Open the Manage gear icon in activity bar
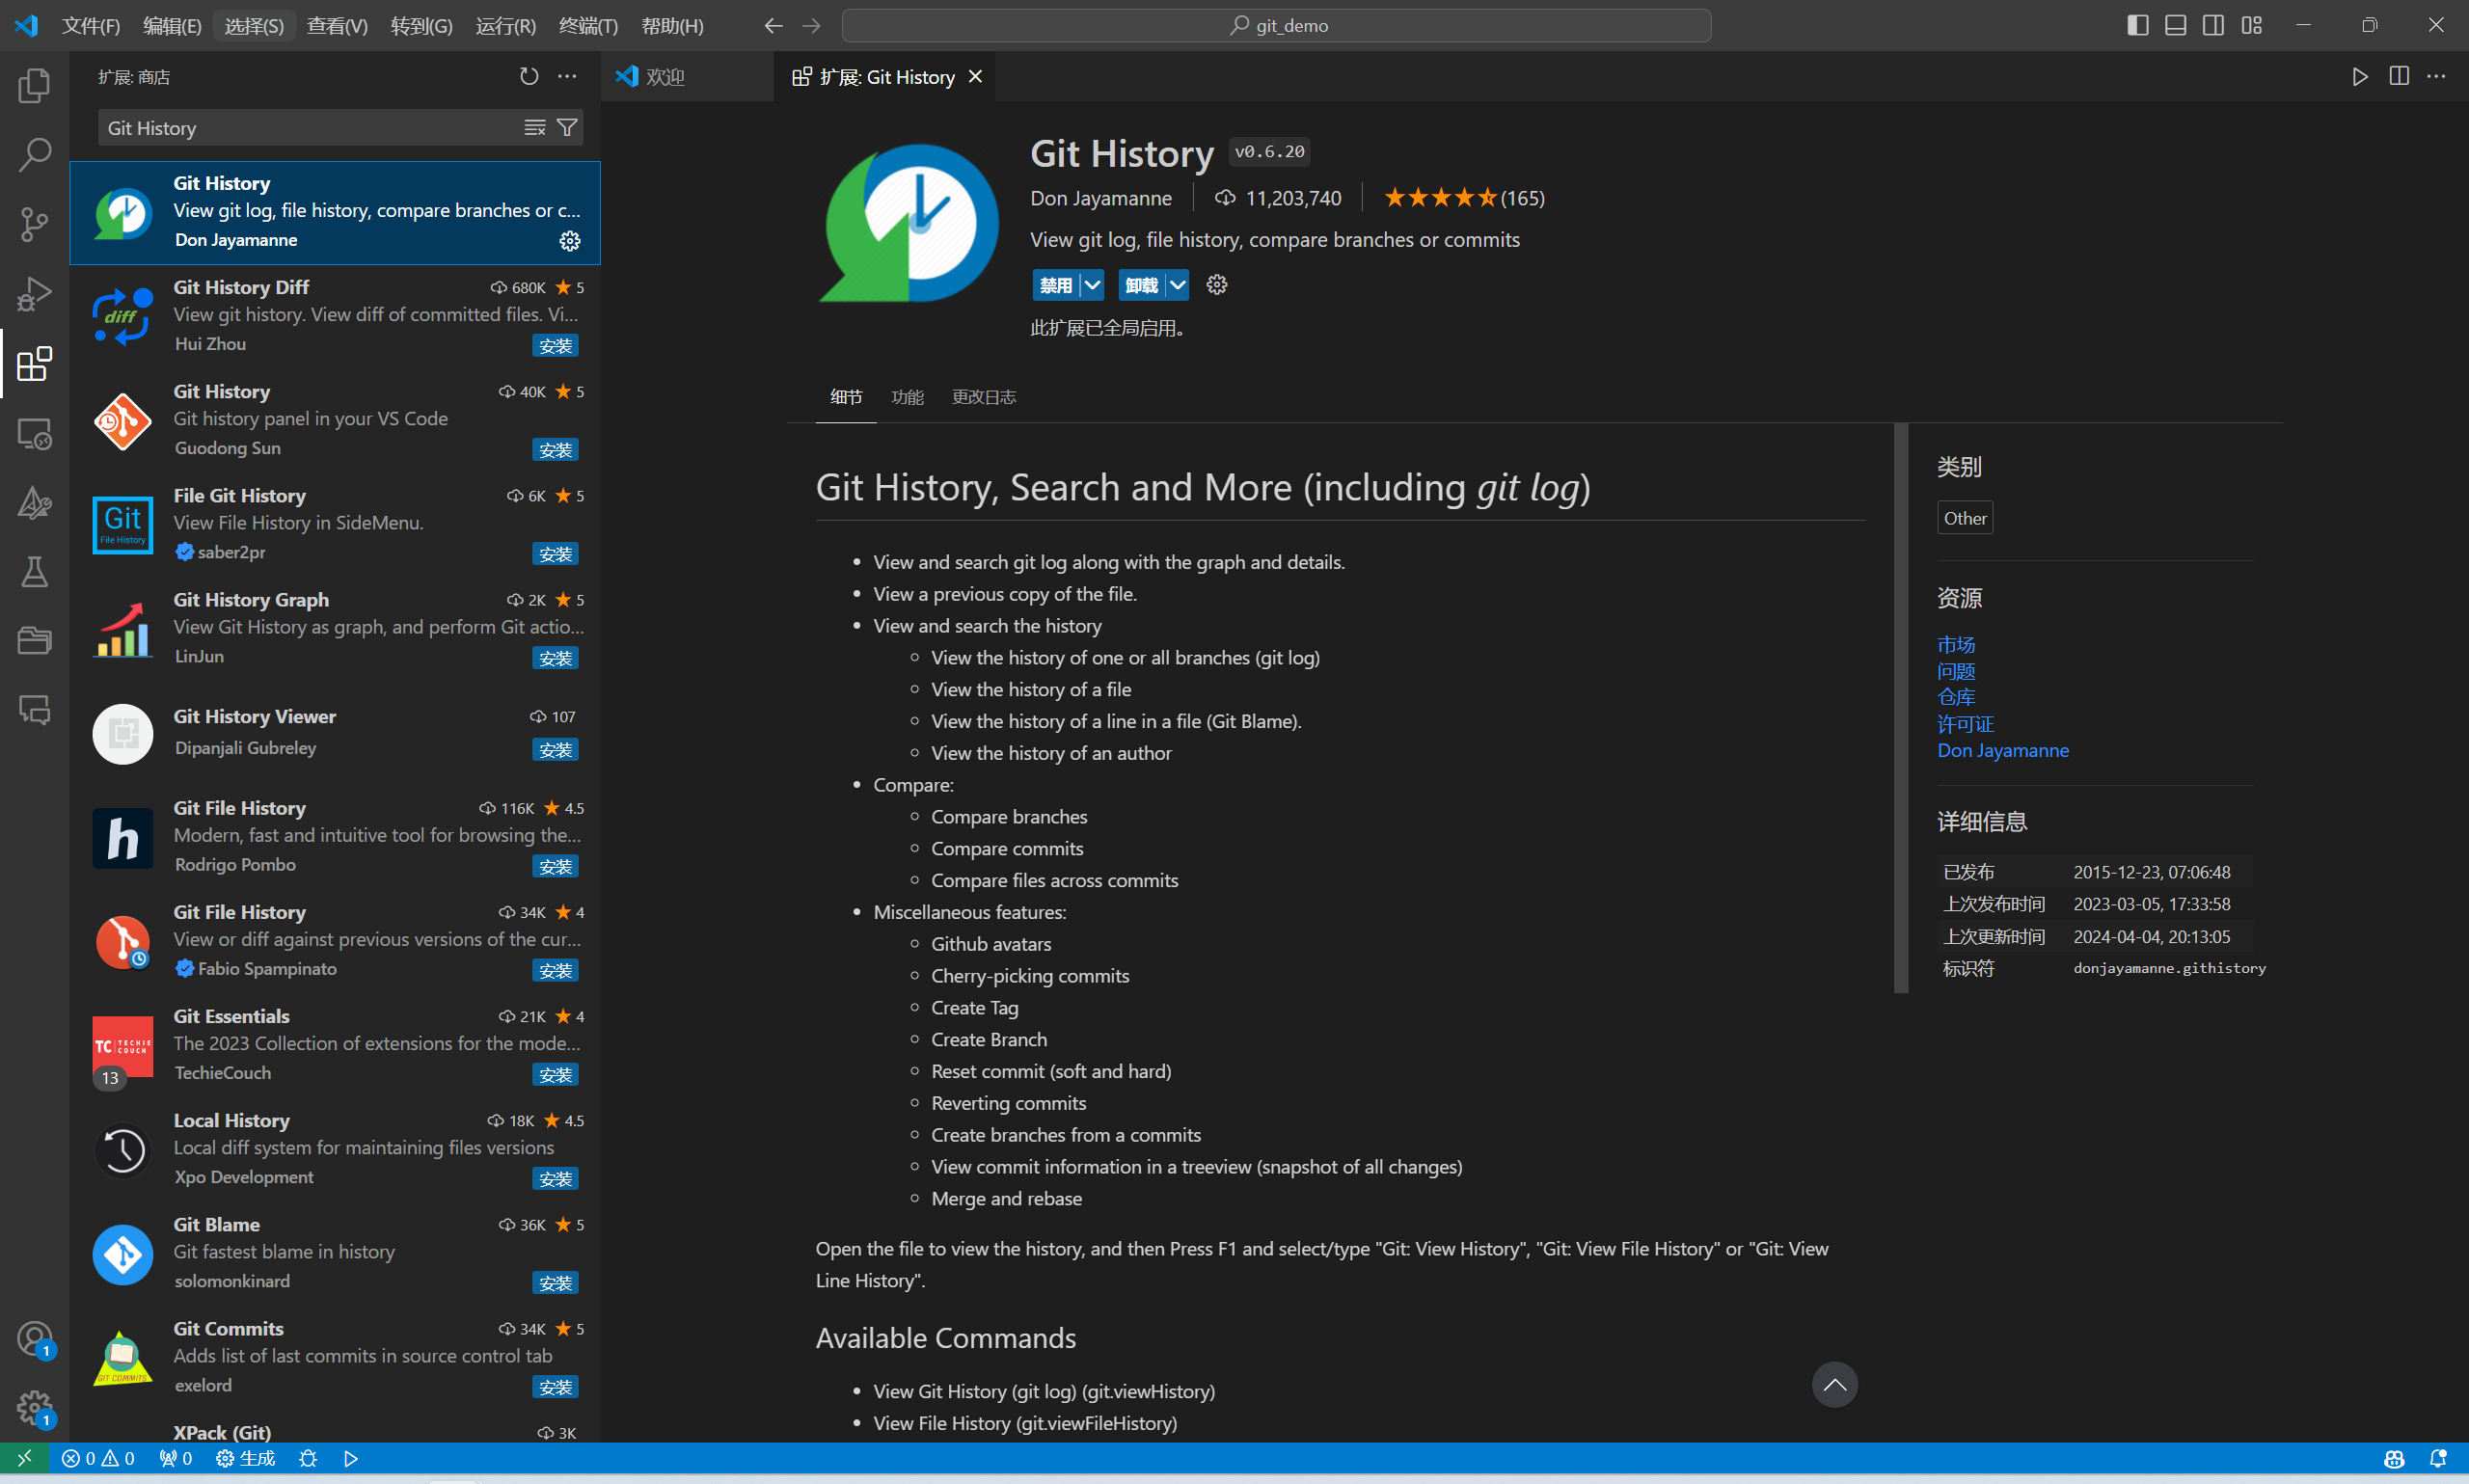The width and height of the screenshot is (2469, 1484). point(34,1405)
